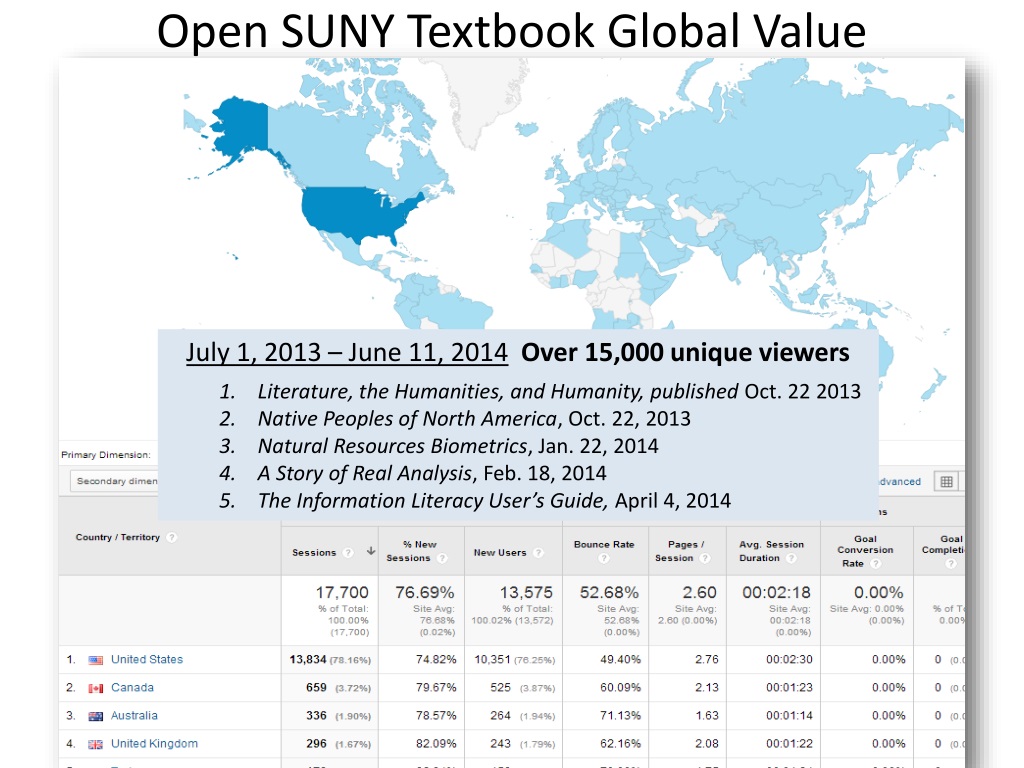Click the average session duration 00:02:18
The image size is (1024, 768).
pos(776,592)
